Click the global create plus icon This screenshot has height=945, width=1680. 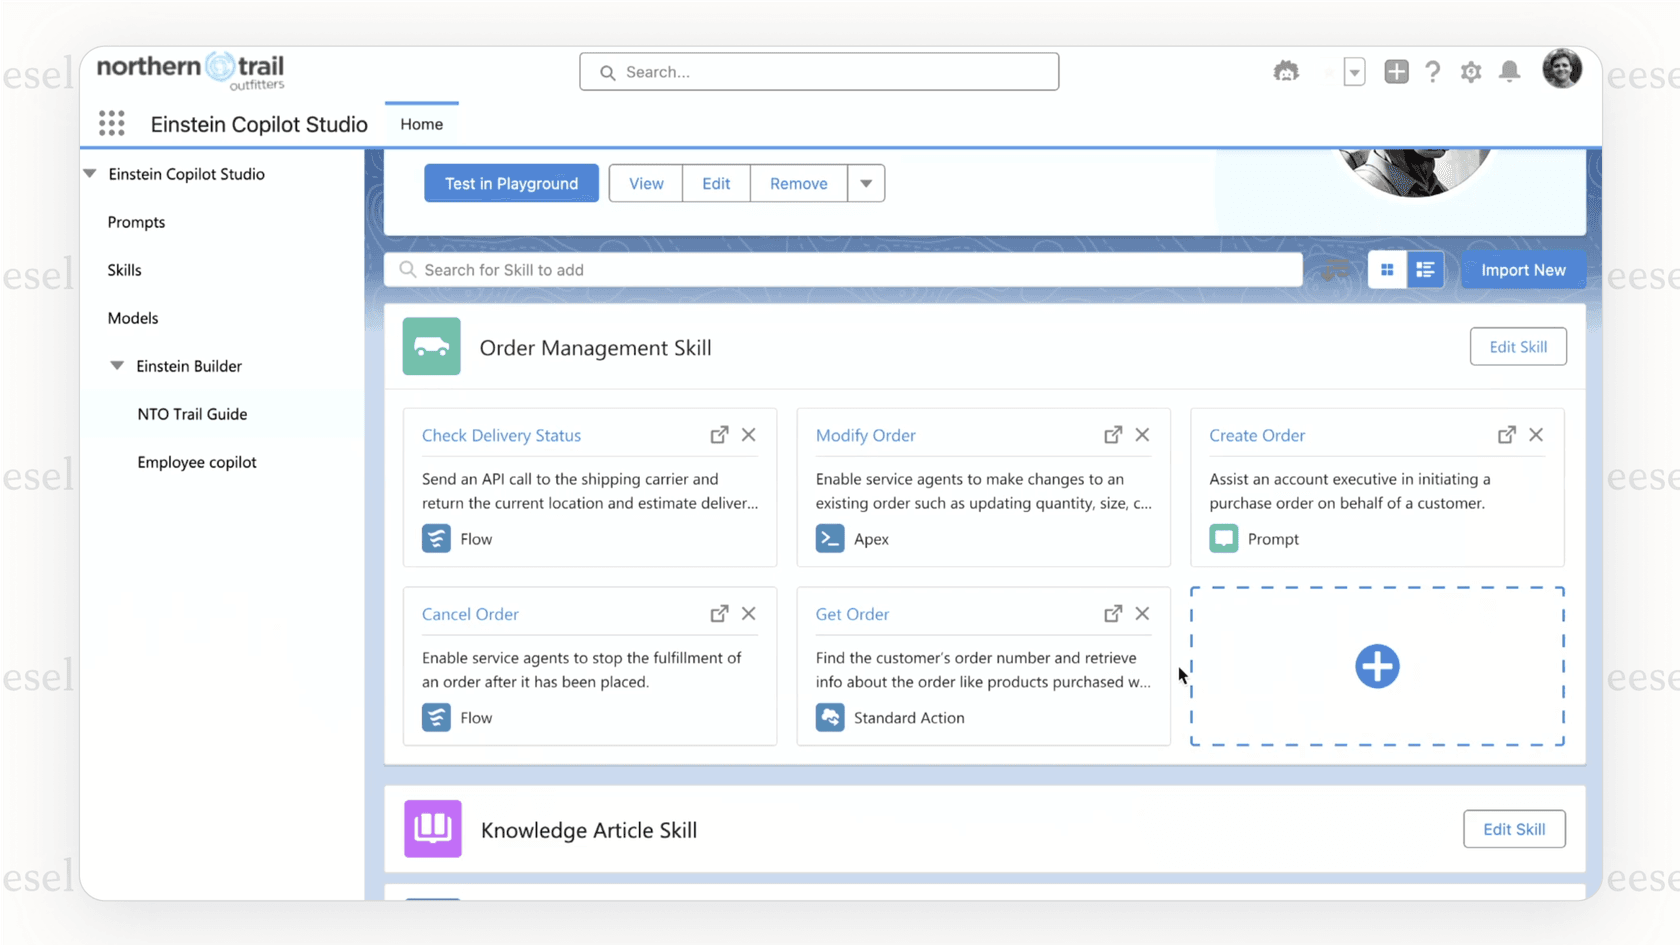click(x=1396, y=72)
